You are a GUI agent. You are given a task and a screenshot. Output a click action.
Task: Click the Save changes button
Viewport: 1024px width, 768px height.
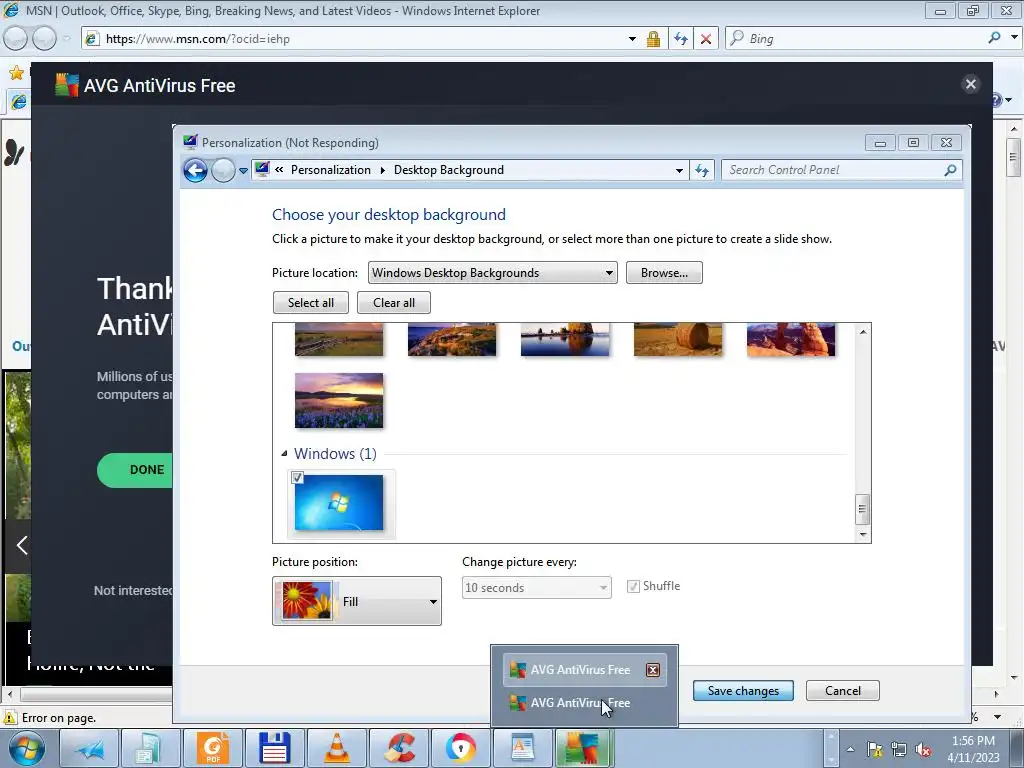[x=743, y=691]
